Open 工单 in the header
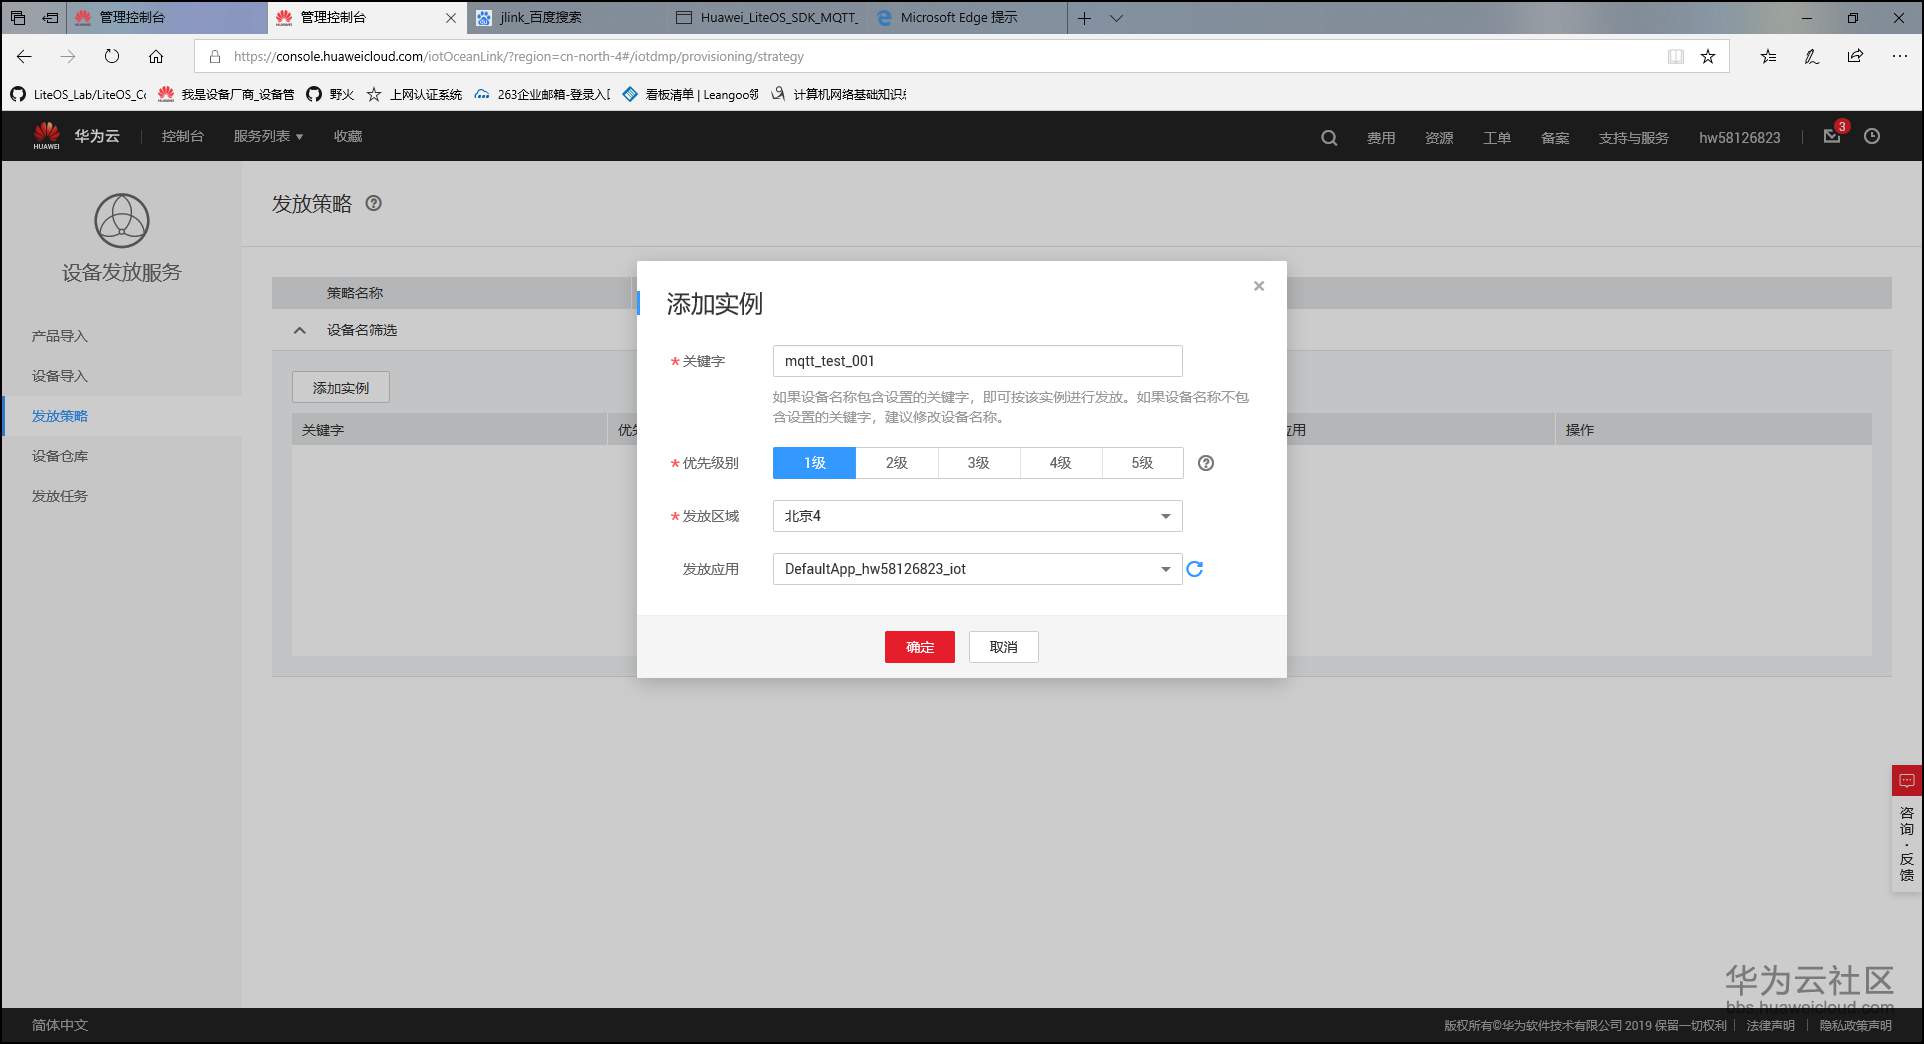The height and width of the screenshot is (1044, 1924). point(1497,138)
